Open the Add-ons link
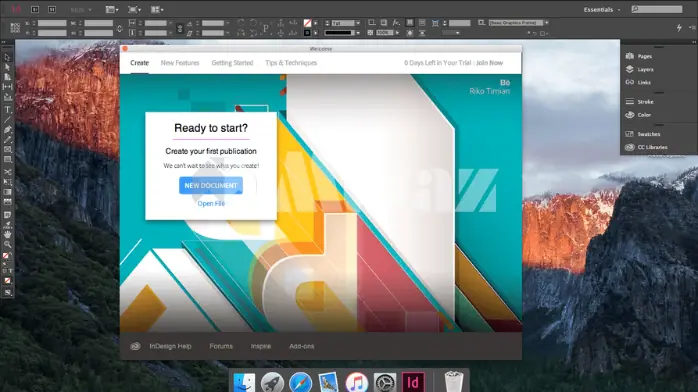Viewport: 698px width, 392px height. (302, 346)
